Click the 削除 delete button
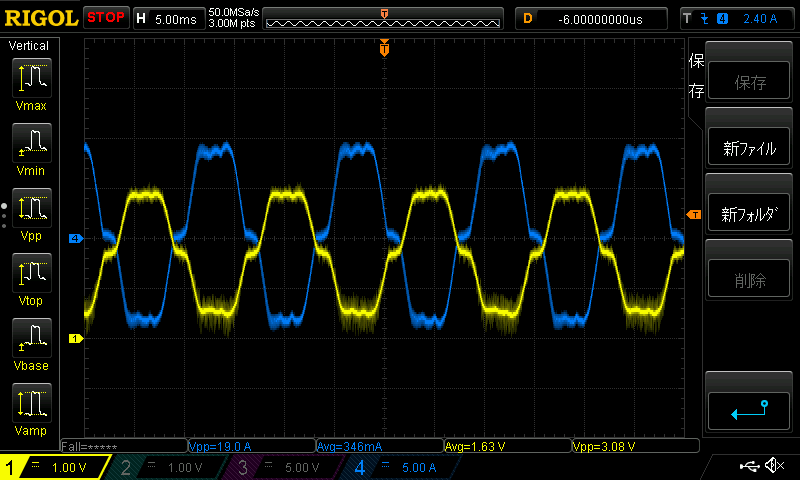The width and height of the screenshot is (800, 480). [x=748, y=279]
